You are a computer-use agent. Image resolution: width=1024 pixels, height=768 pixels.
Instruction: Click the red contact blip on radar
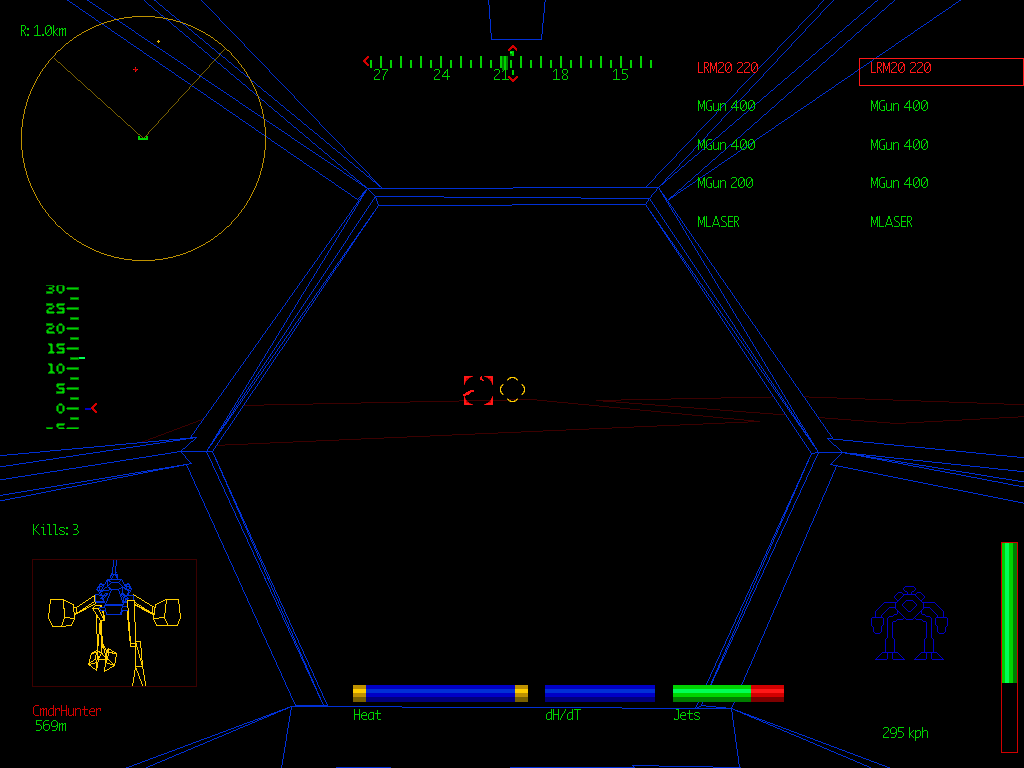click(135, 70)
